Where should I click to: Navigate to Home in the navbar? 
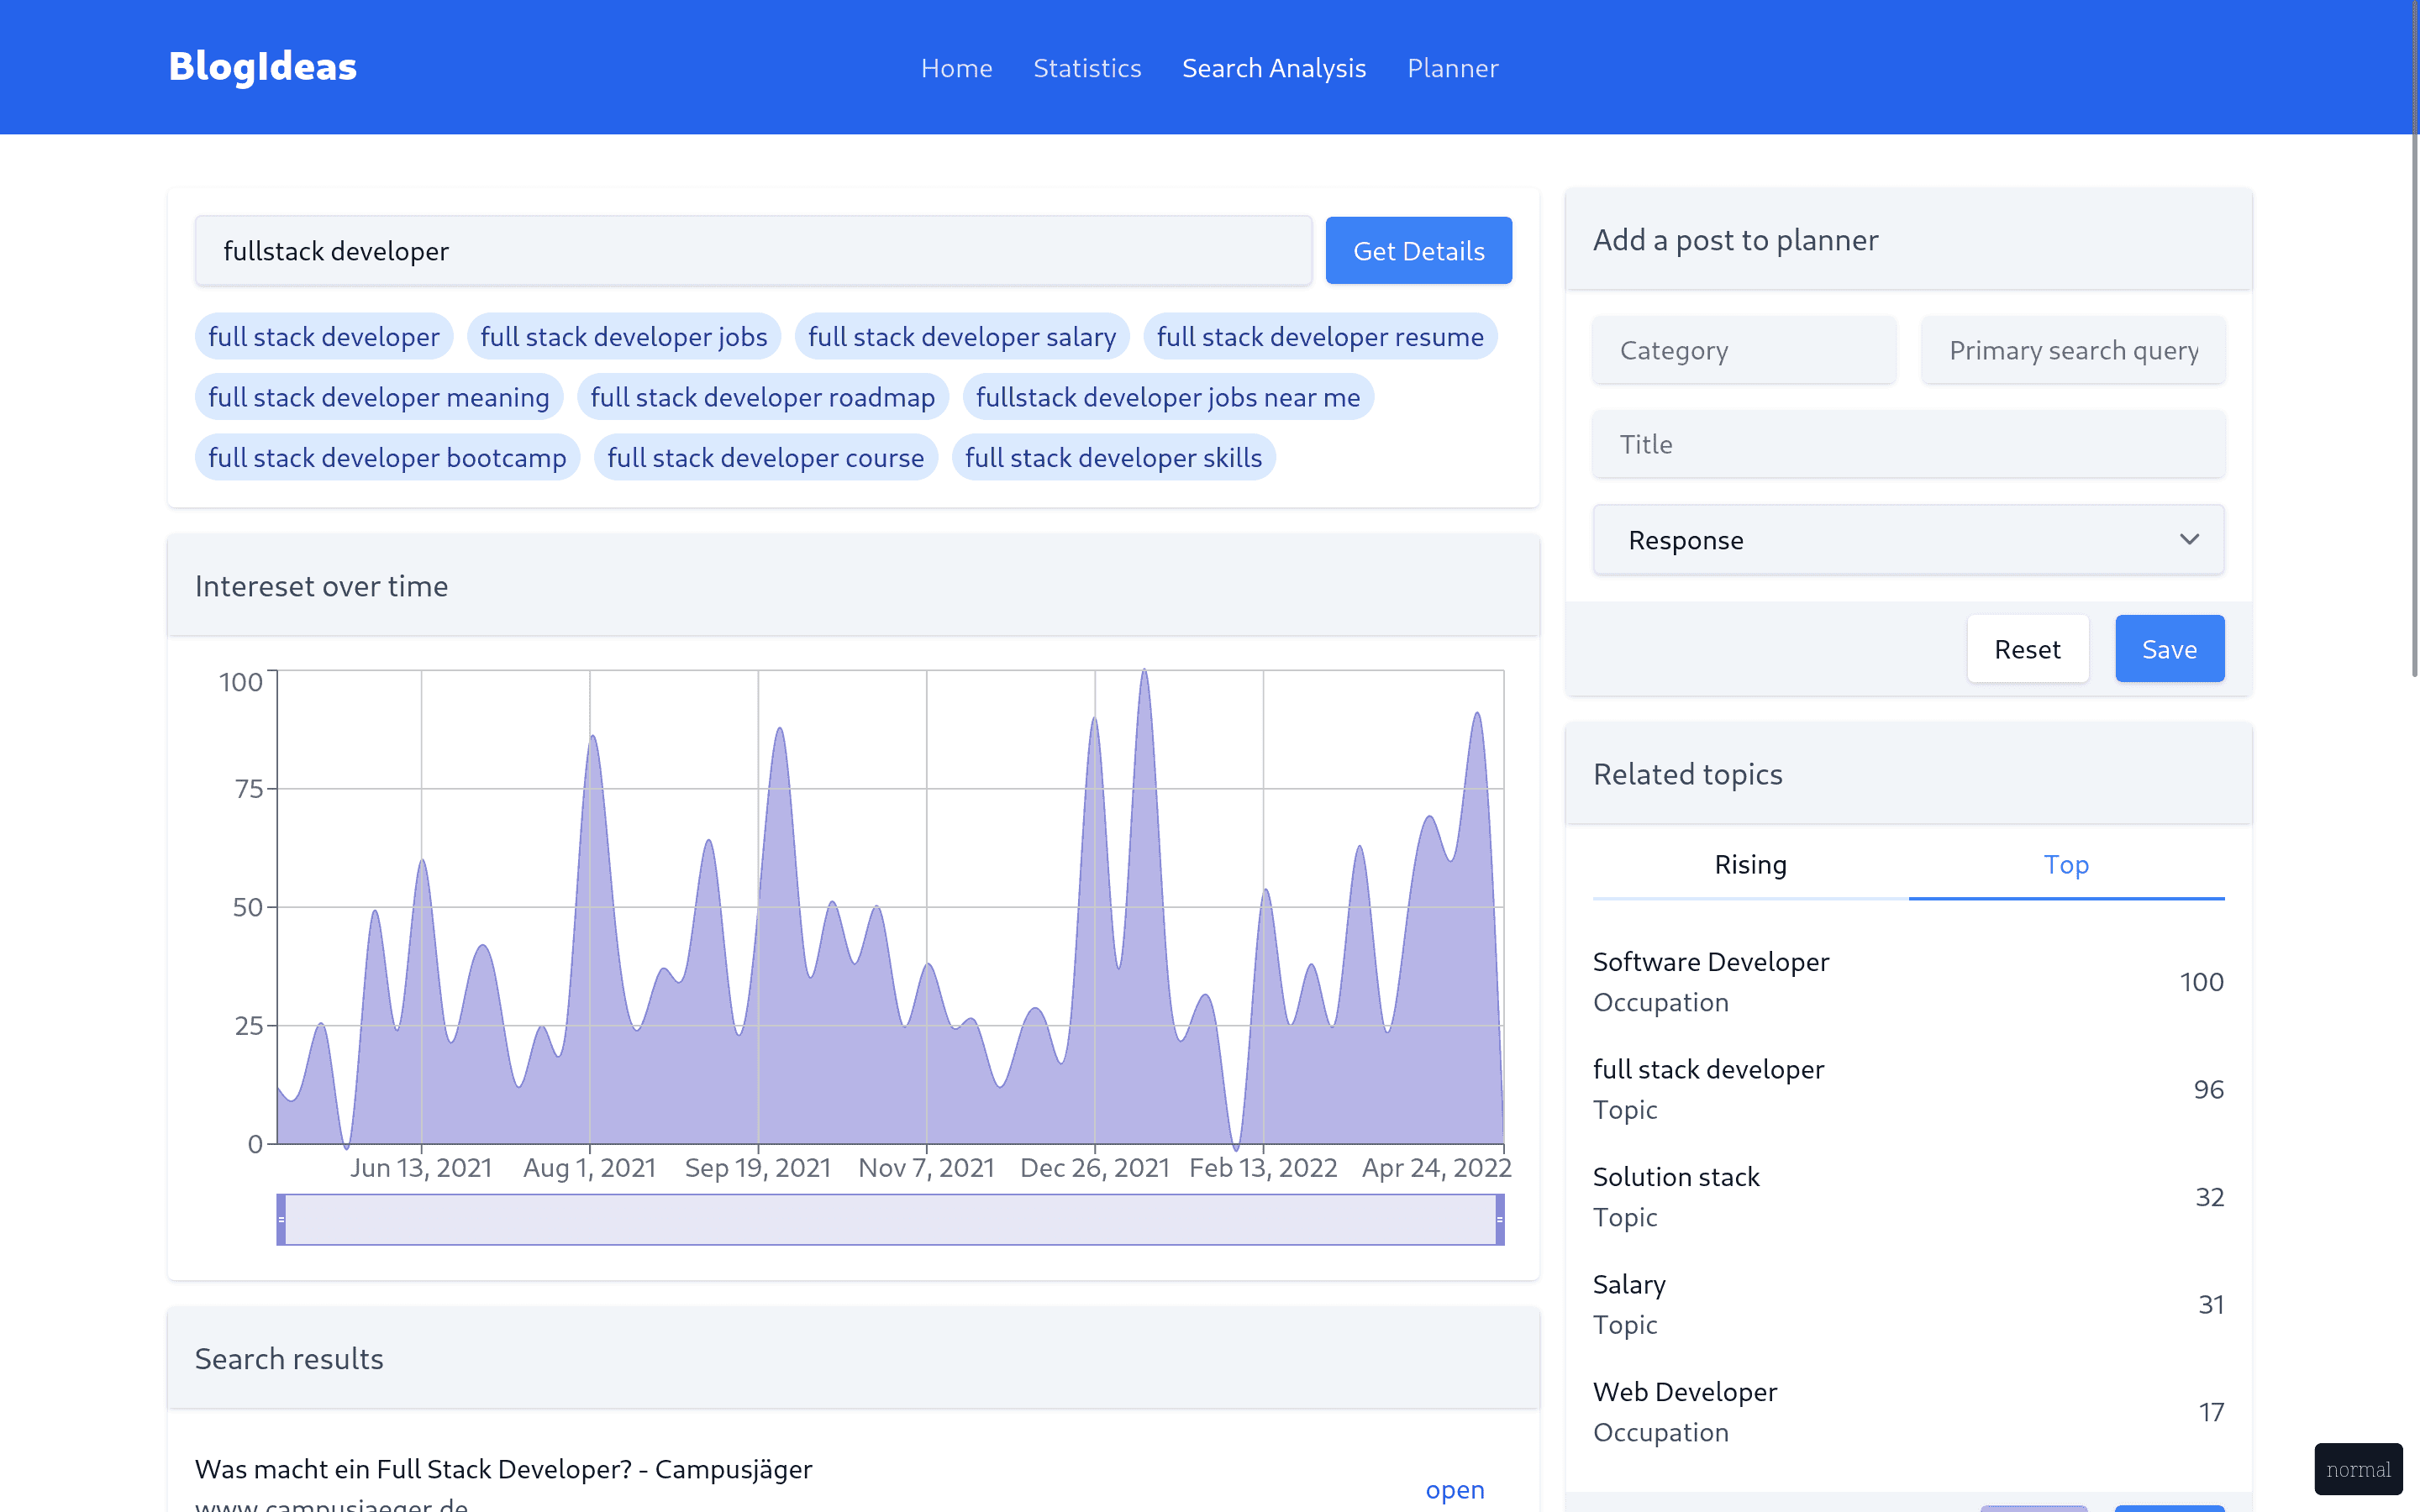(x=956, y=68)
